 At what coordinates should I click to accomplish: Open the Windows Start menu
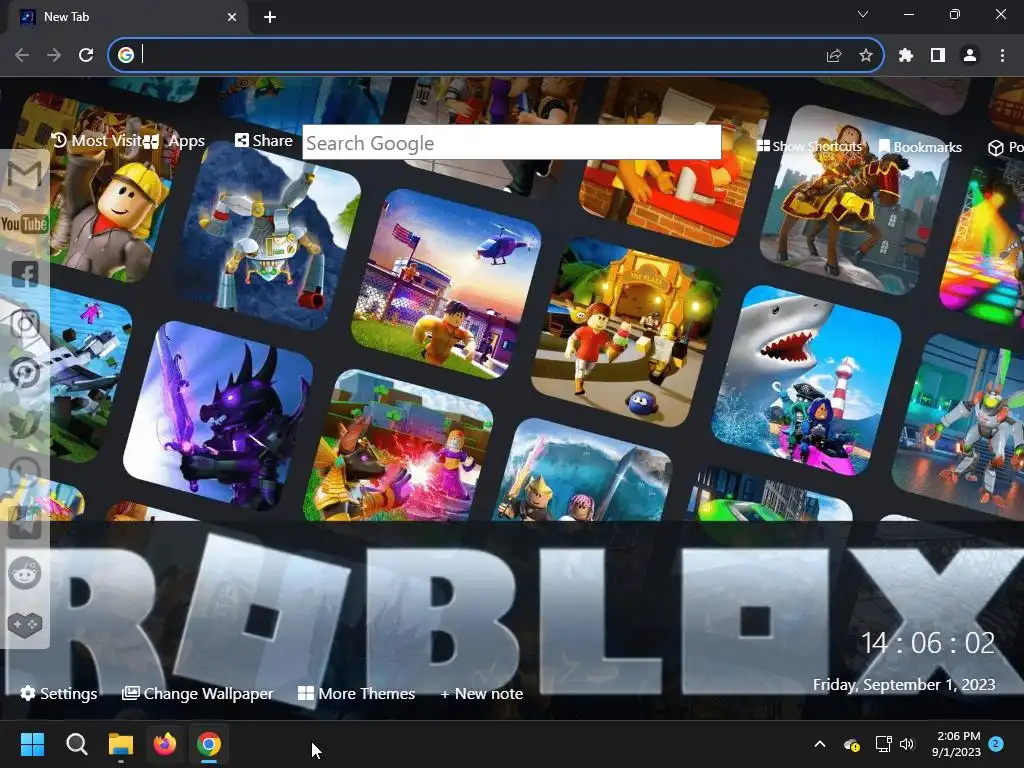coord(32,744)
